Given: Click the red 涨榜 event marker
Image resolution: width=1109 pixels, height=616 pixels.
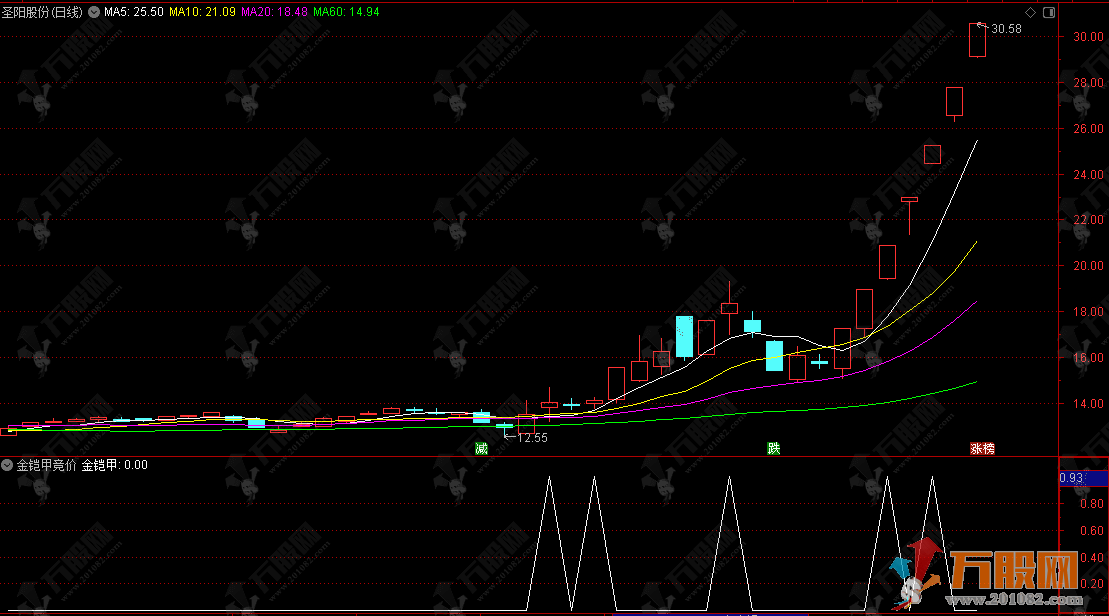Looking at the screenshot, I should click(982, 448).
